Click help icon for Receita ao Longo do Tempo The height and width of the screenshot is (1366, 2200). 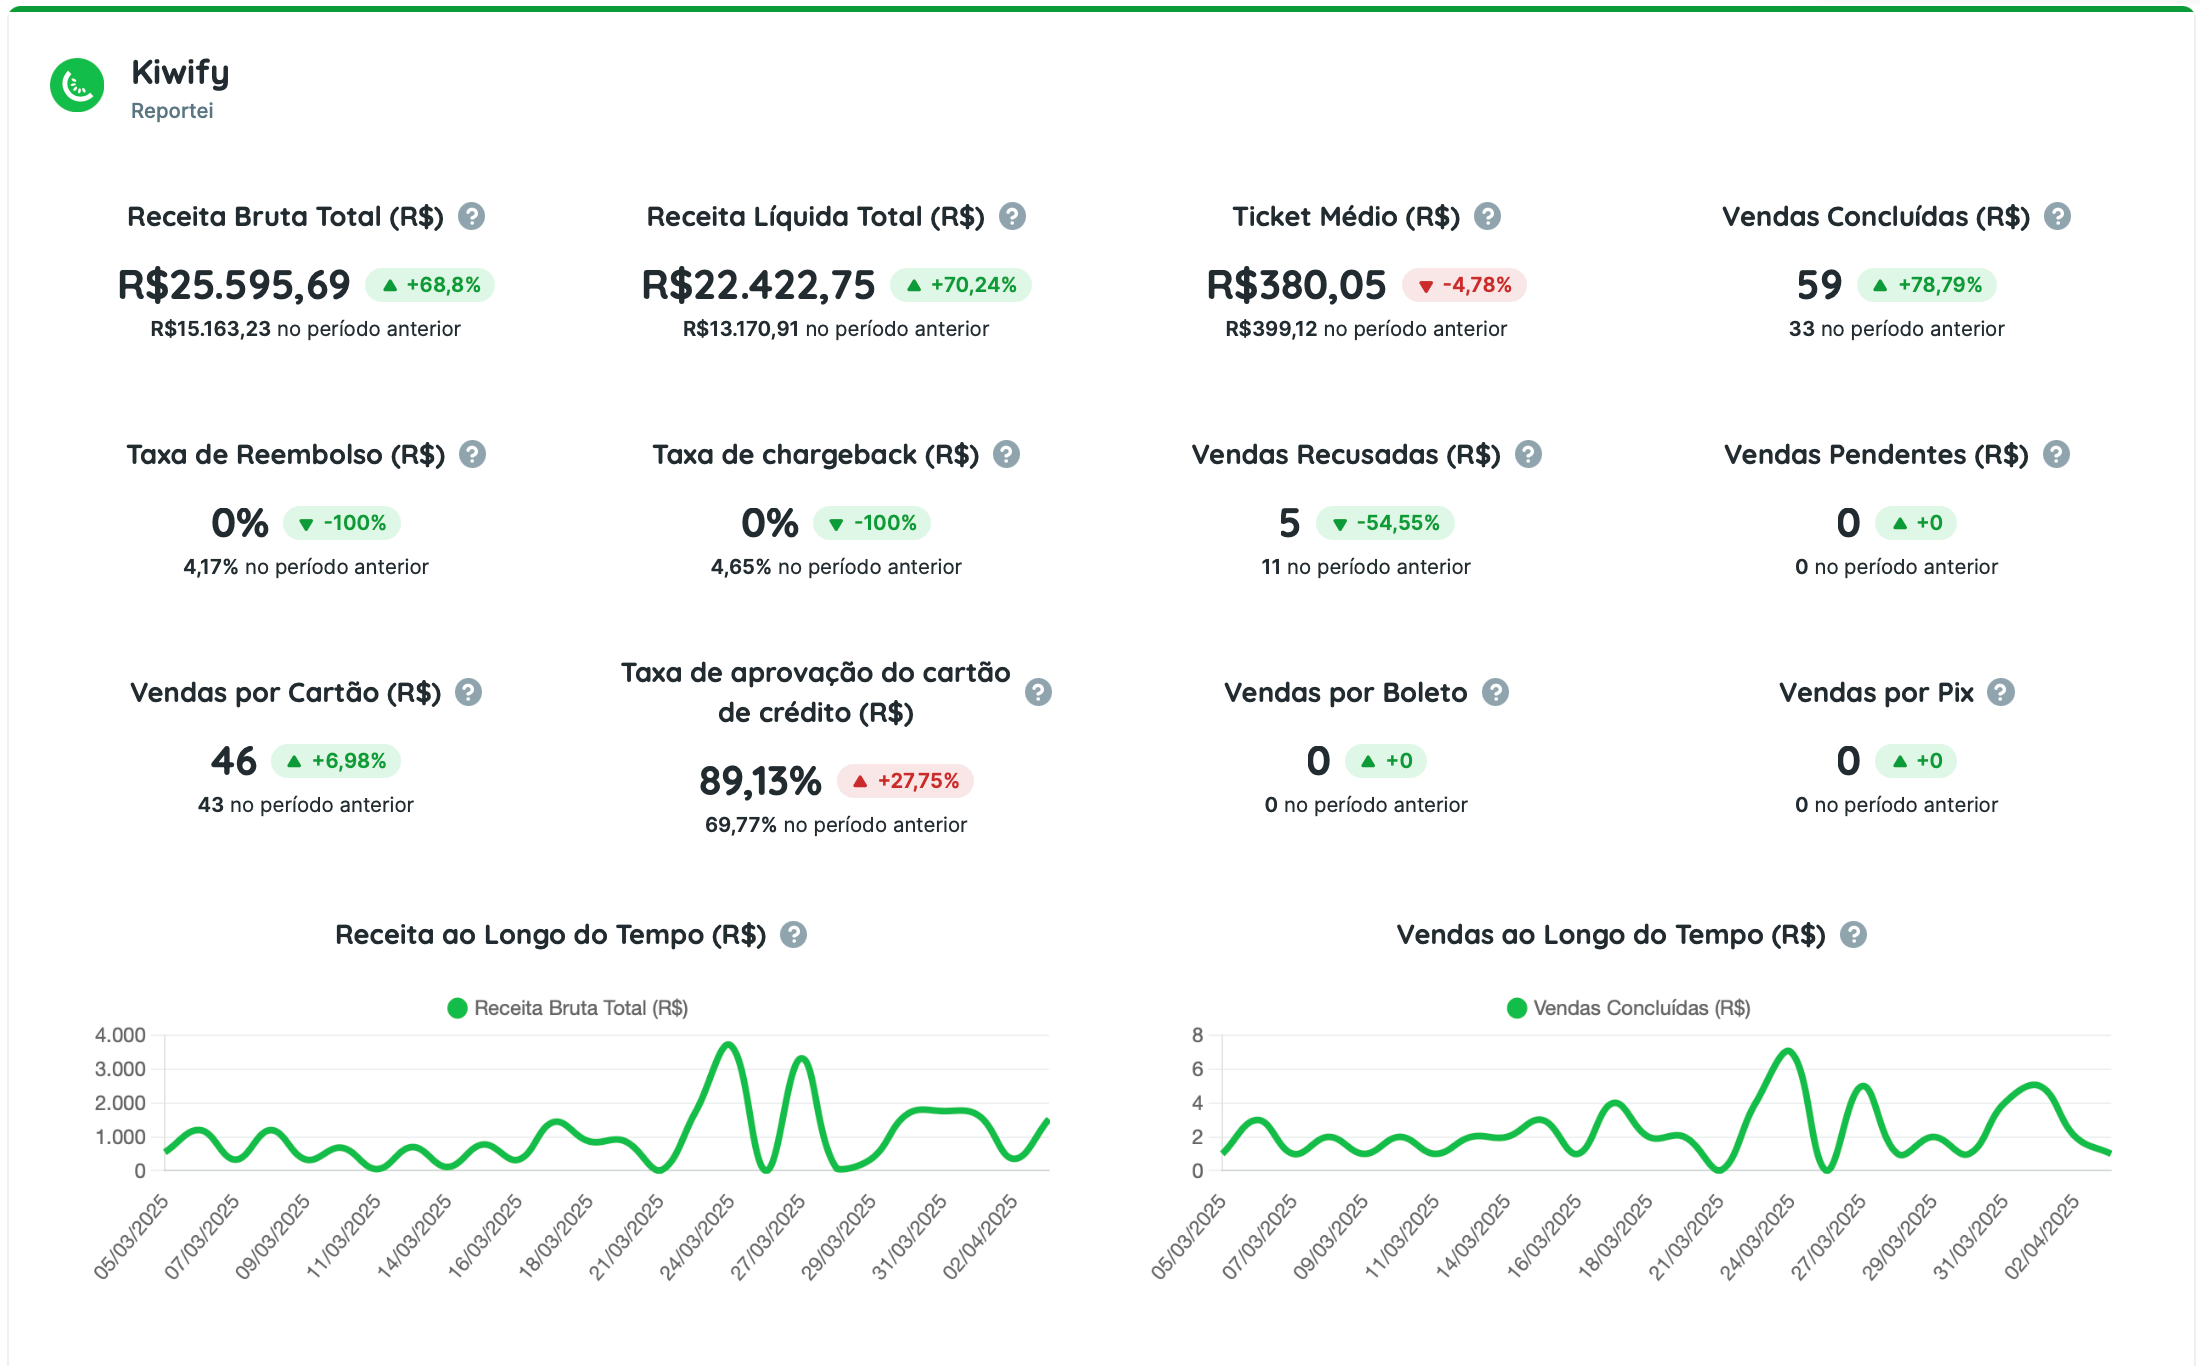pyautogui.click(x=793, y=934)
